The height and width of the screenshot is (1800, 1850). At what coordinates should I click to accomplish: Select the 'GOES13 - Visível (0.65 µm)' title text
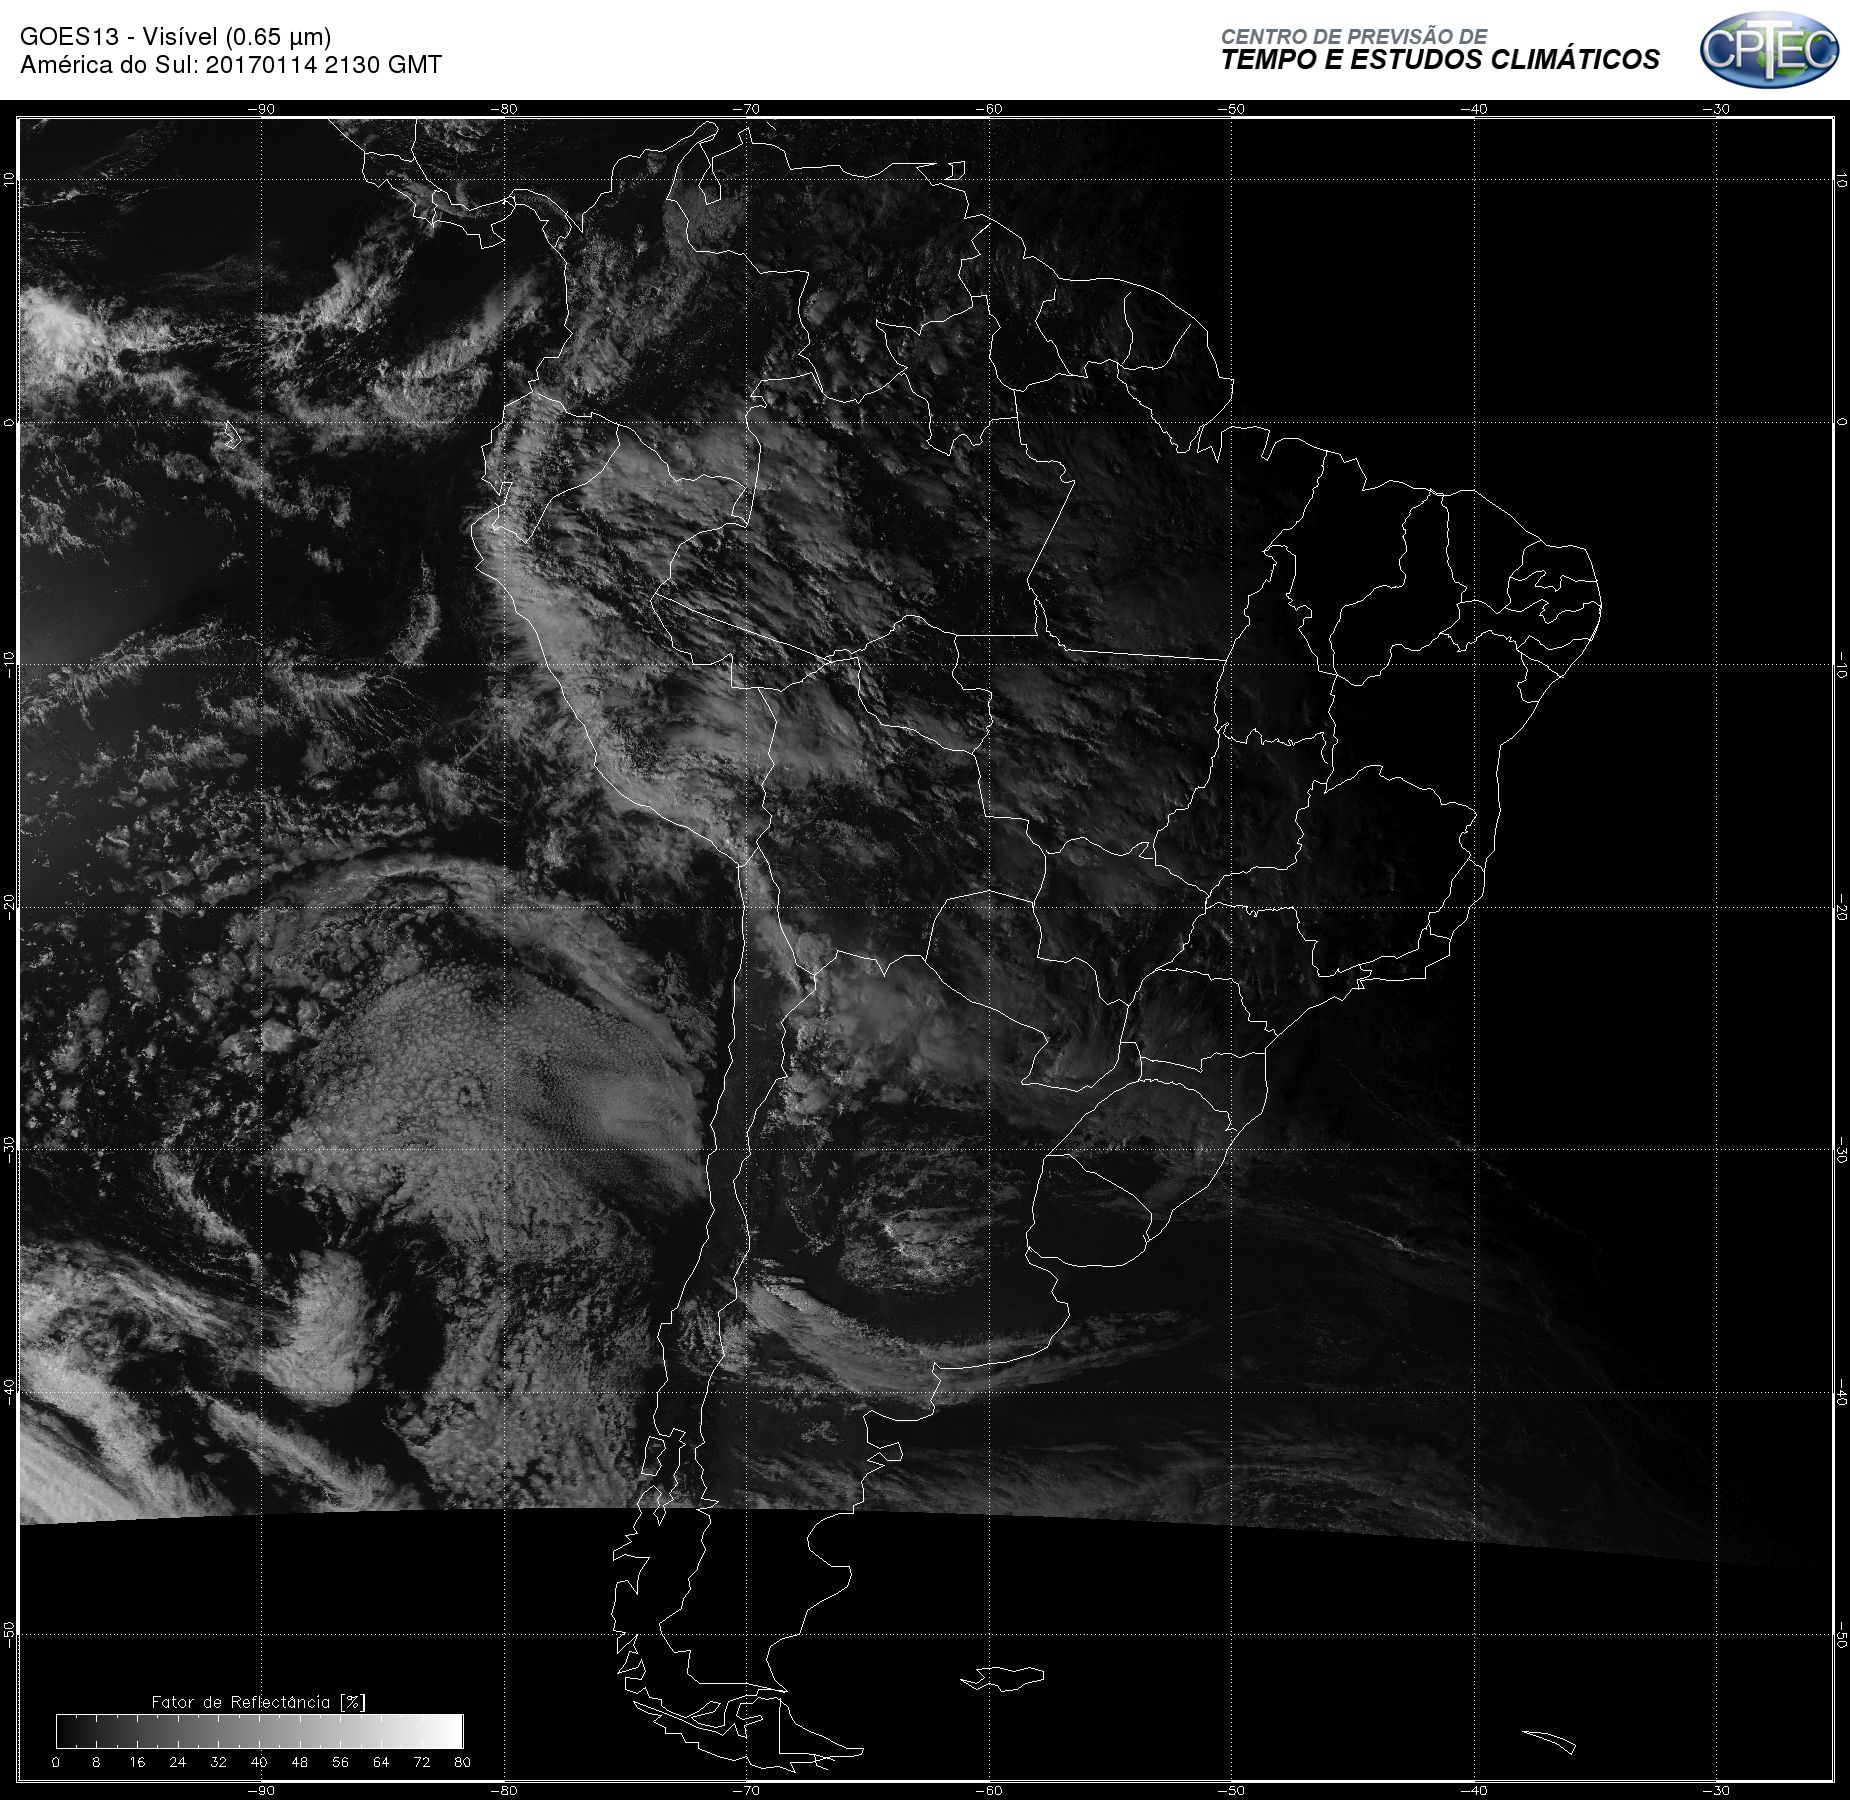[x=176, y=37]
